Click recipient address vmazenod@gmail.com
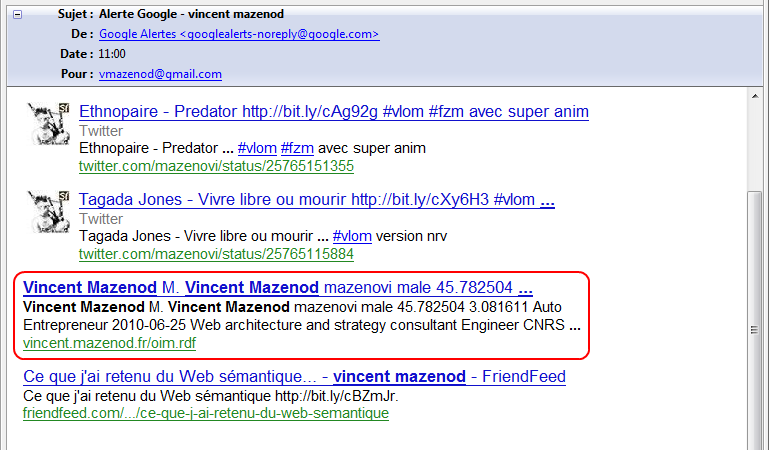Image resolution: width=769 pixels, height=450 pixels. coord(160,74)
